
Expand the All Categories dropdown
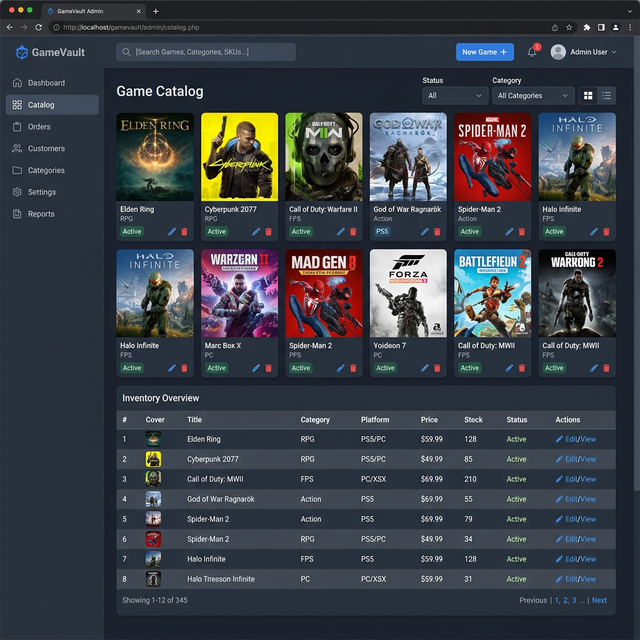pos(533,96)
